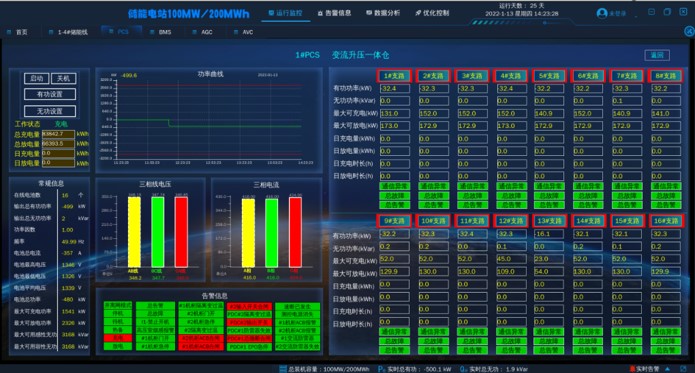The height and width of the screenshot is (373, 695).
Task: Open 数据分析 (data analysis) menu item
Action: click(x=383, y=13)
